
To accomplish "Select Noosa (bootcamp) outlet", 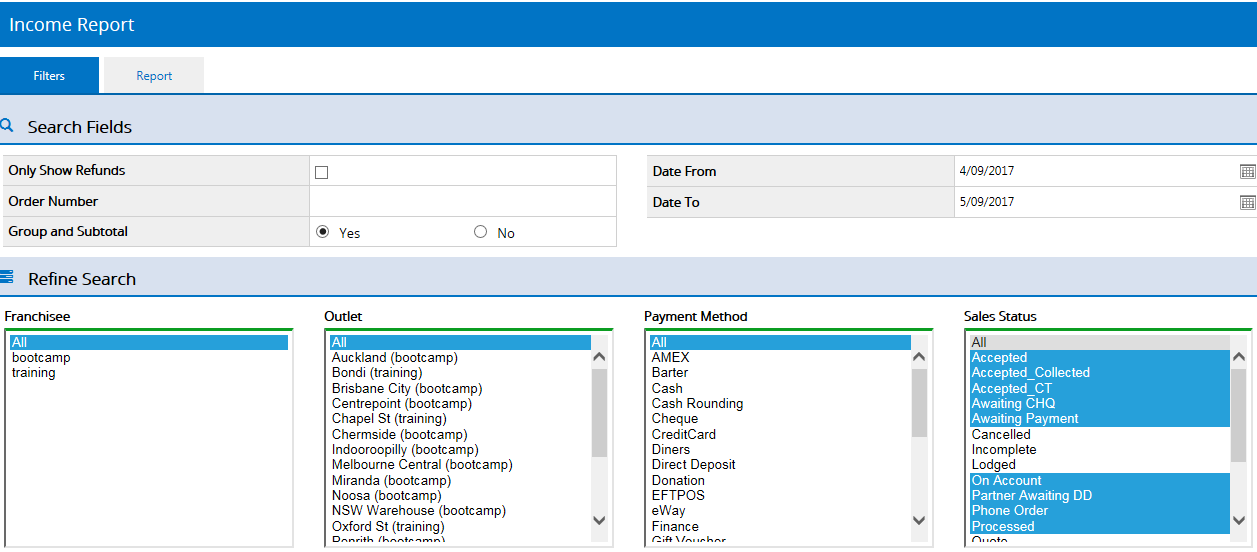I will 460,495.
